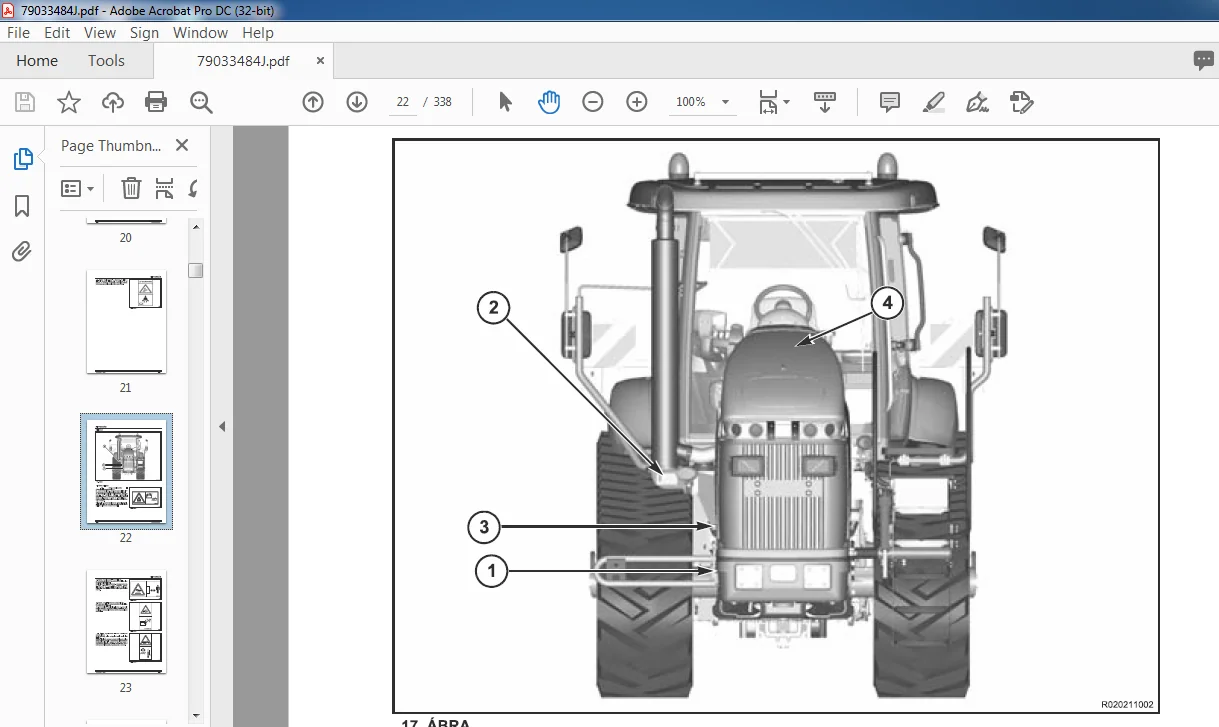Click the insert pages icon in thumbnails panel
Image resolution: width=1219 pixels, height=727 pixels.
165,188
